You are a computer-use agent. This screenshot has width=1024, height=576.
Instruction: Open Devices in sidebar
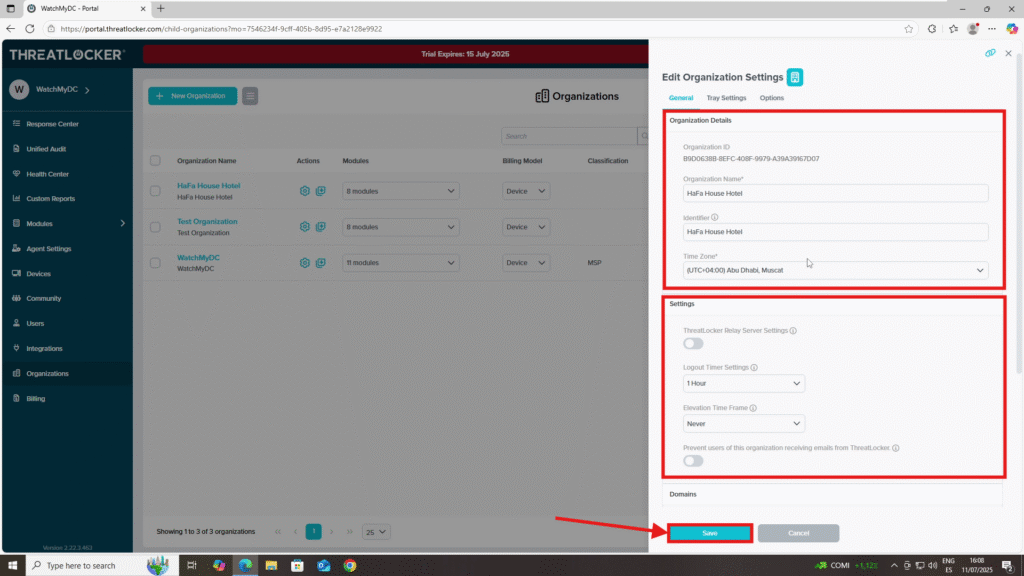click(x=38, y=274)
